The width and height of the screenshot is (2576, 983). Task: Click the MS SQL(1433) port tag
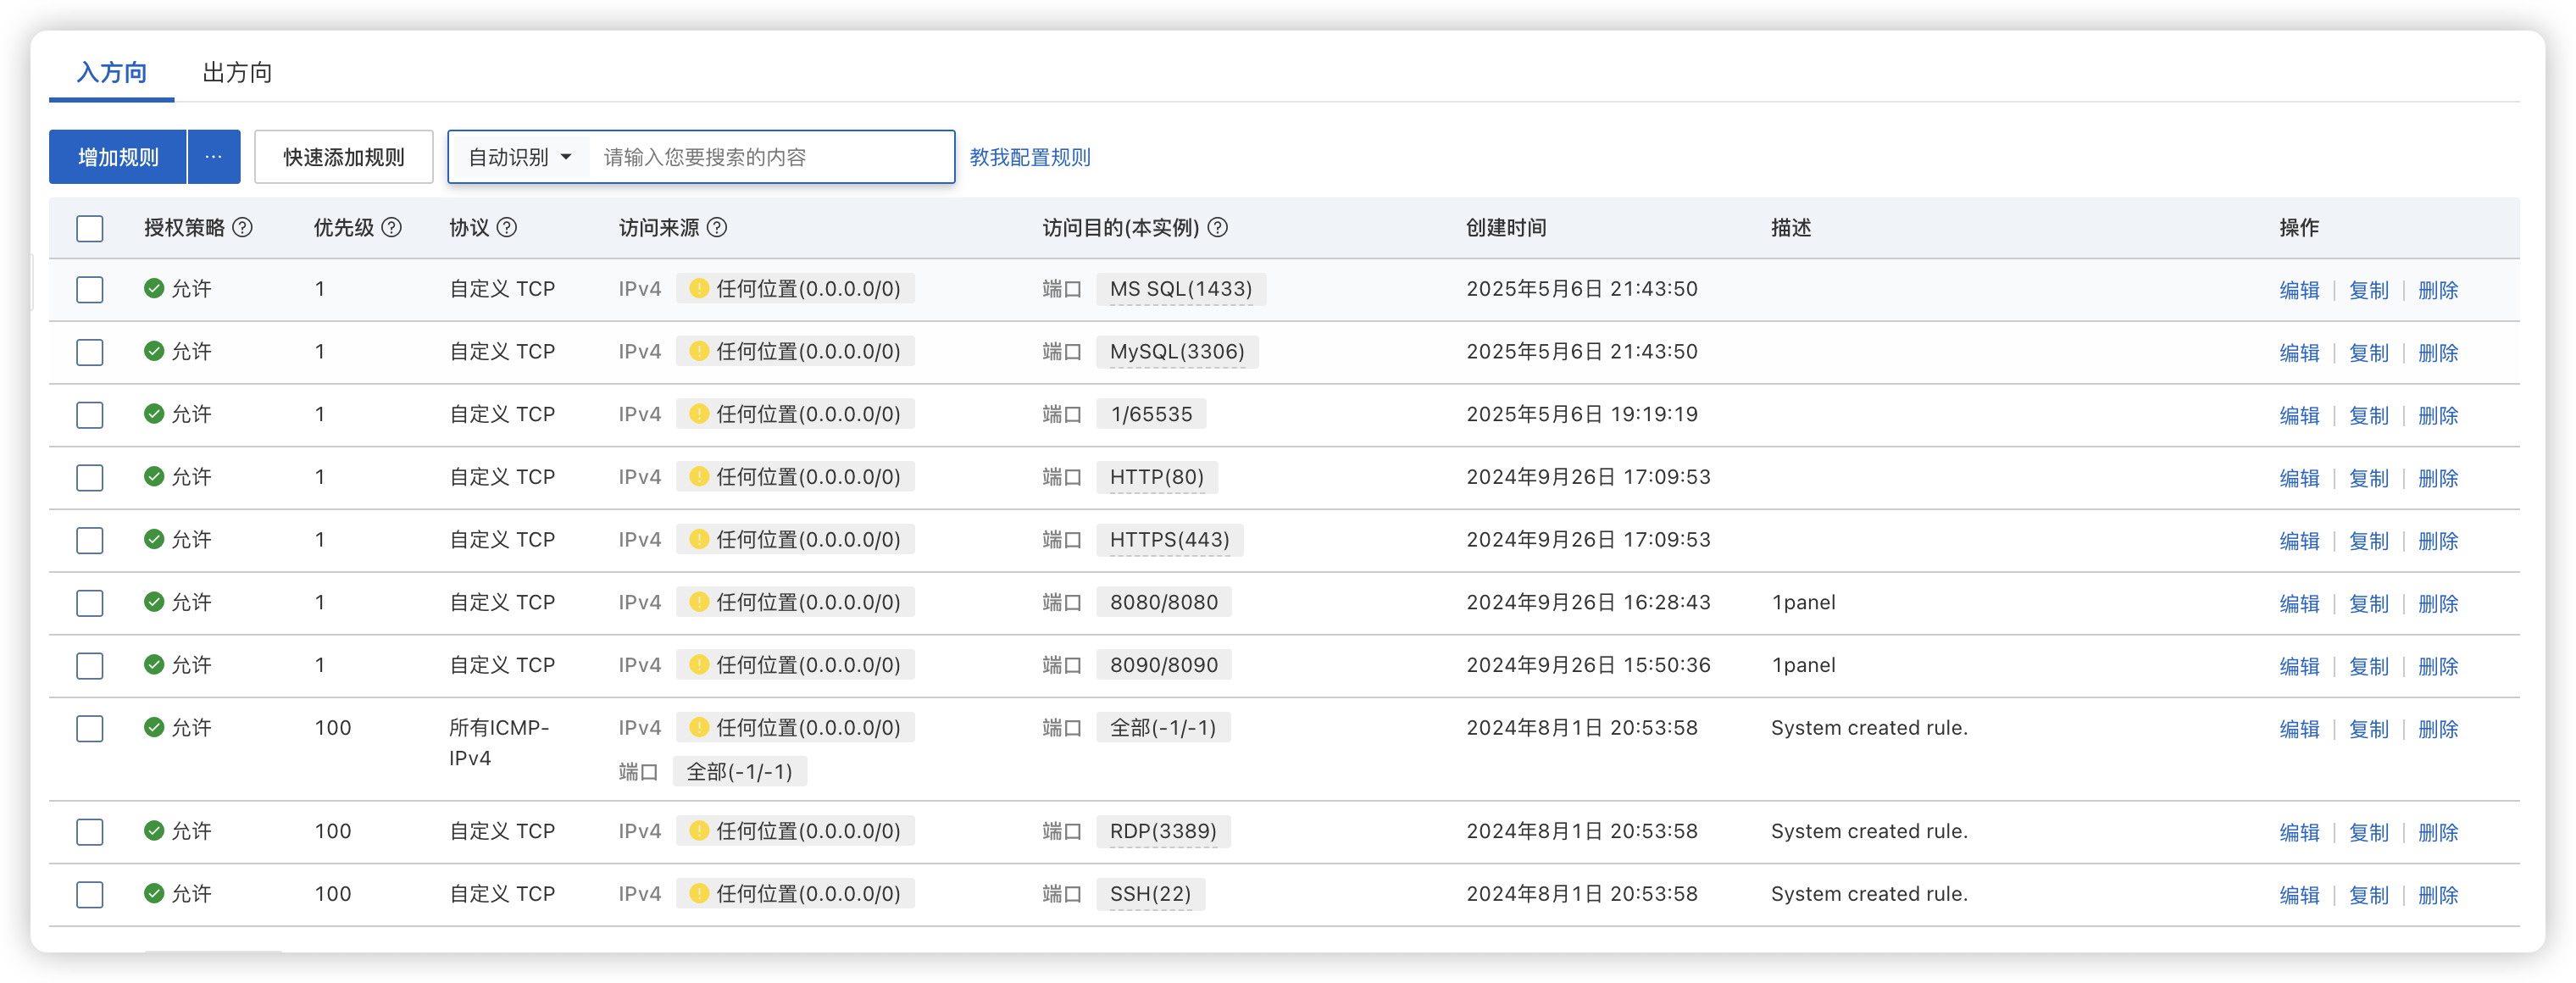point(1180,289)
